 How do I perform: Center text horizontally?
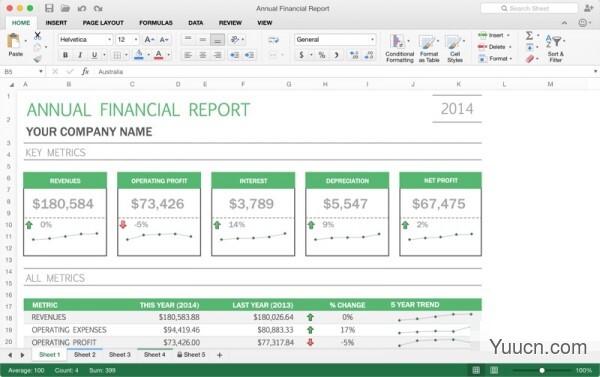[203, 55]
